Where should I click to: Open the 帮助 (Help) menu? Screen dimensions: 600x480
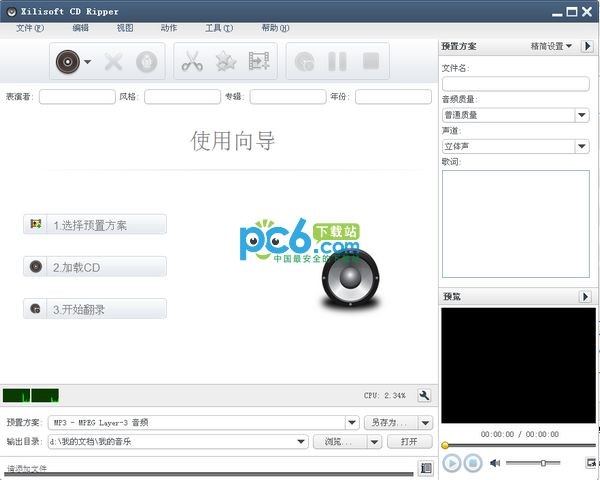tap(275, 28)
